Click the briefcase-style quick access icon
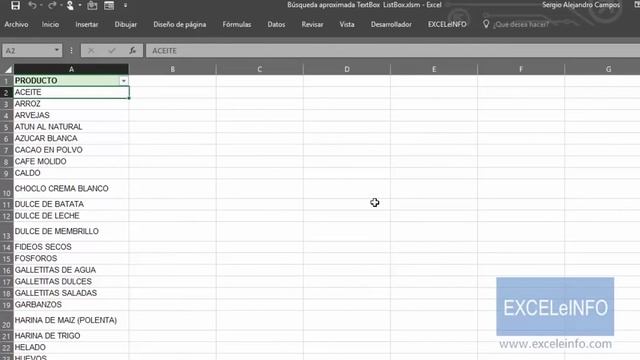 pos(92,5)
